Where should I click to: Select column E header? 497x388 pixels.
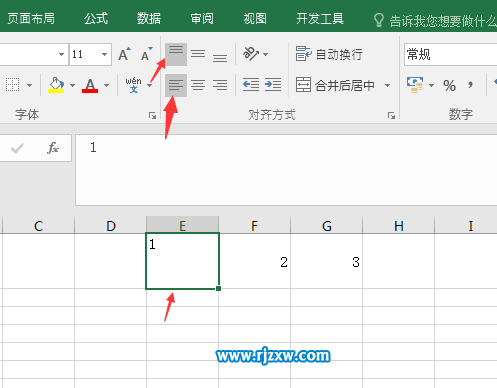click(x=183, y=226)
